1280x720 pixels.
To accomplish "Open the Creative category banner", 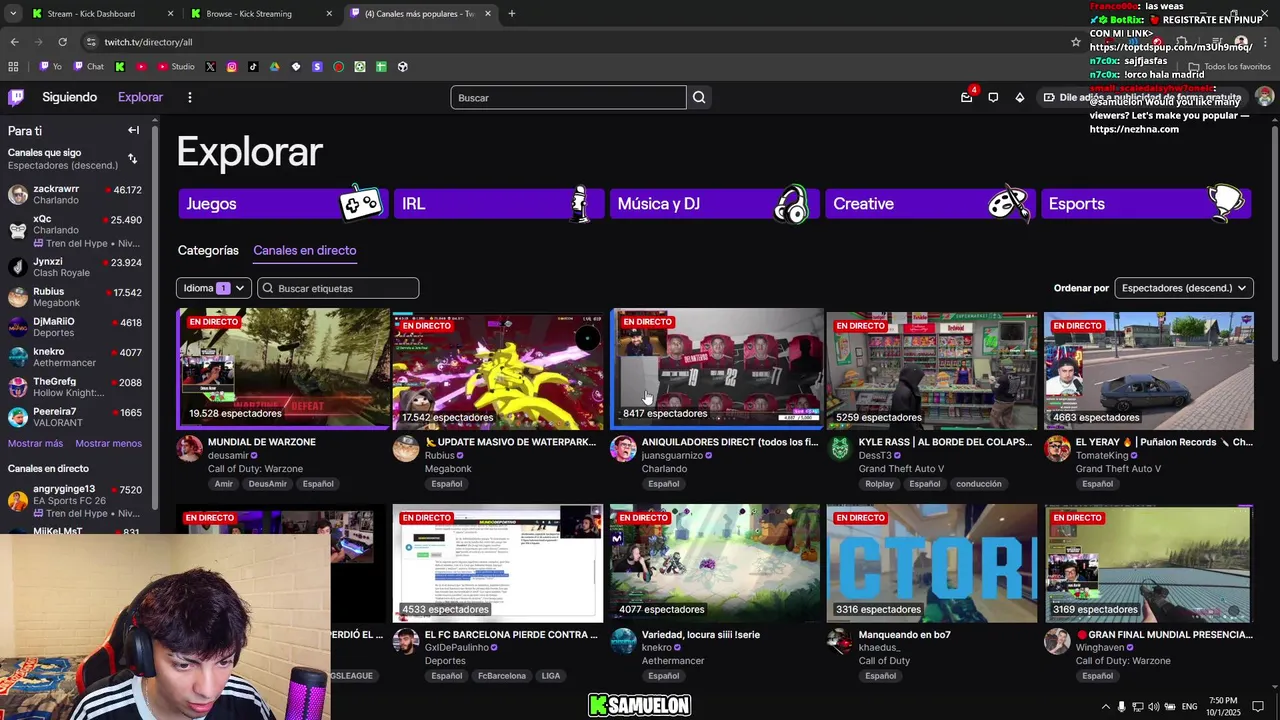I will (930, 203).
